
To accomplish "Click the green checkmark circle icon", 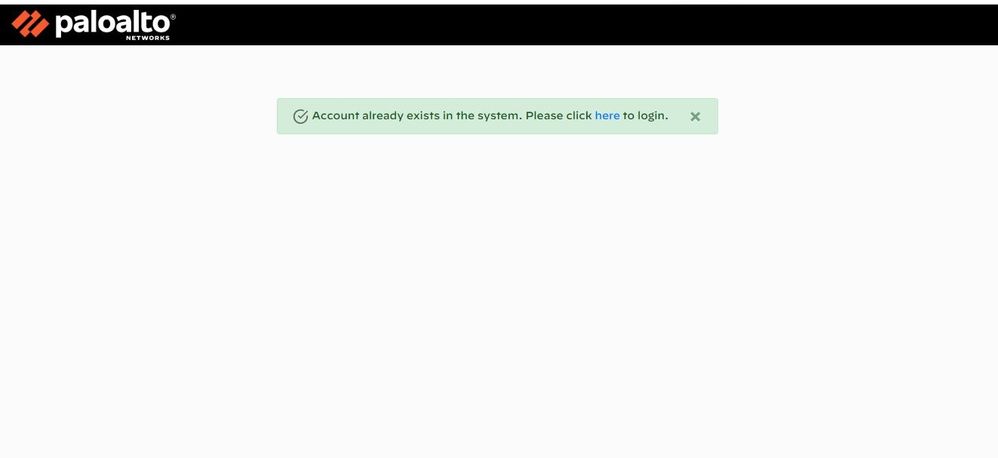I will (x=300, y=116).
